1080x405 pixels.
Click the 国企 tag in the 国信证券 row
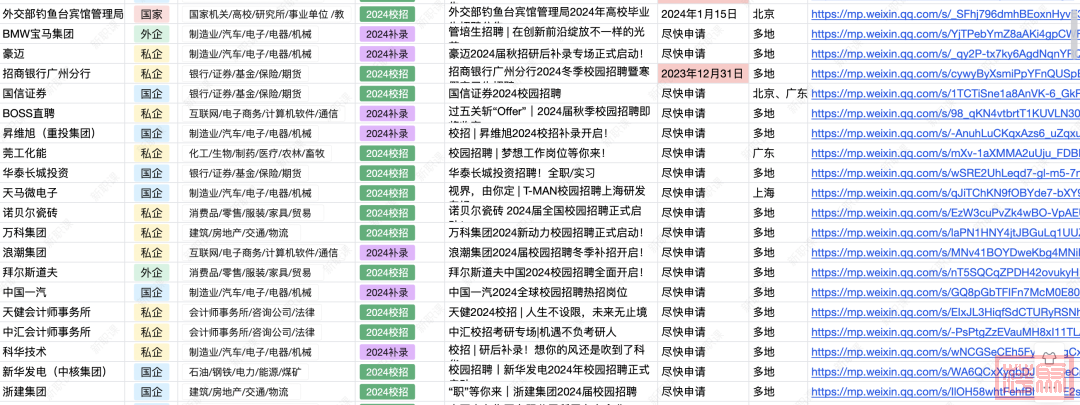(x=152, y=93)
